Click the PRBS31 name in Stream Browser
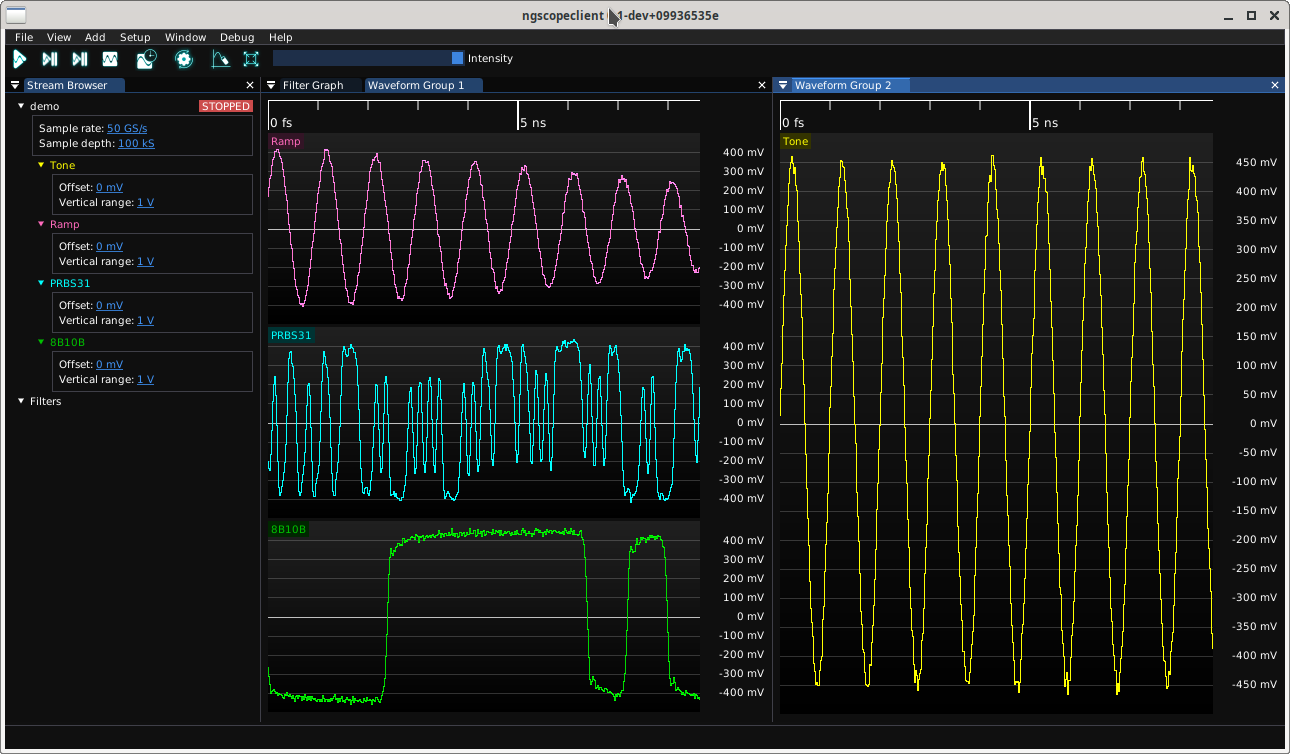This screenshot has height=754, width=1290. point(70,283)
